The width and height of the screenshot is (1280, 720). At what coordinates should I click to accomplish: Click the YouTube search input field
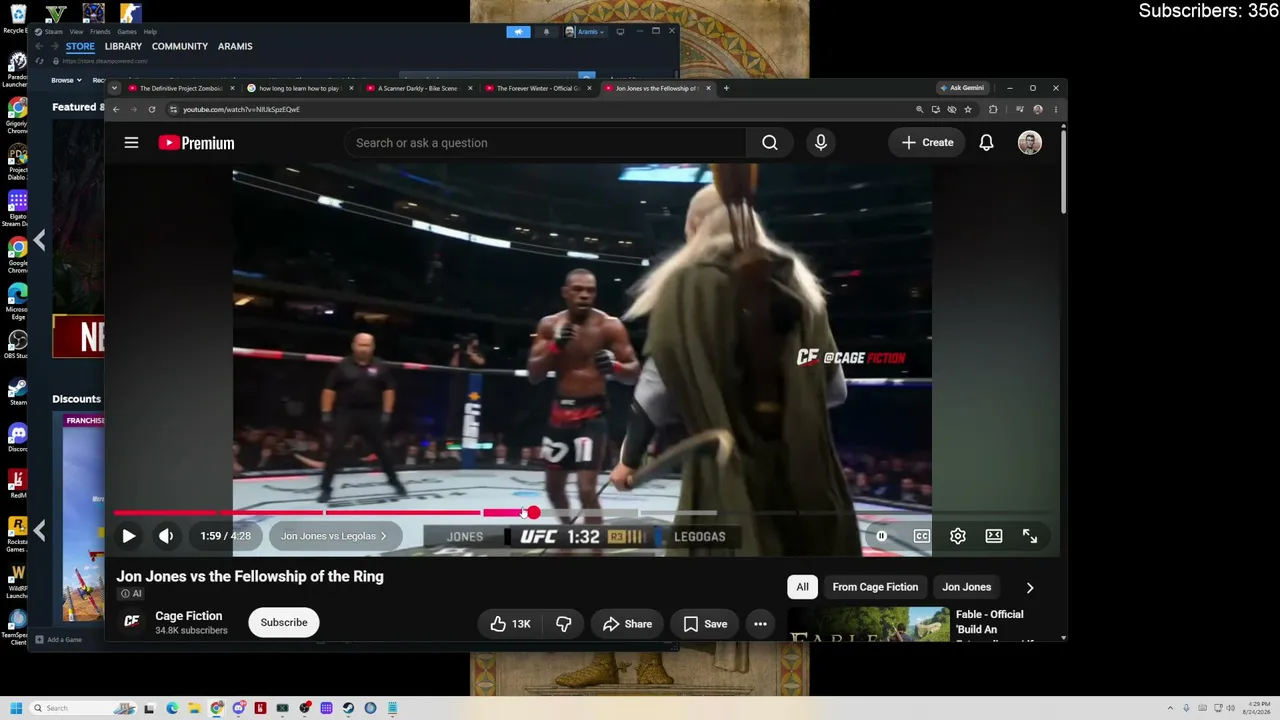545,143
